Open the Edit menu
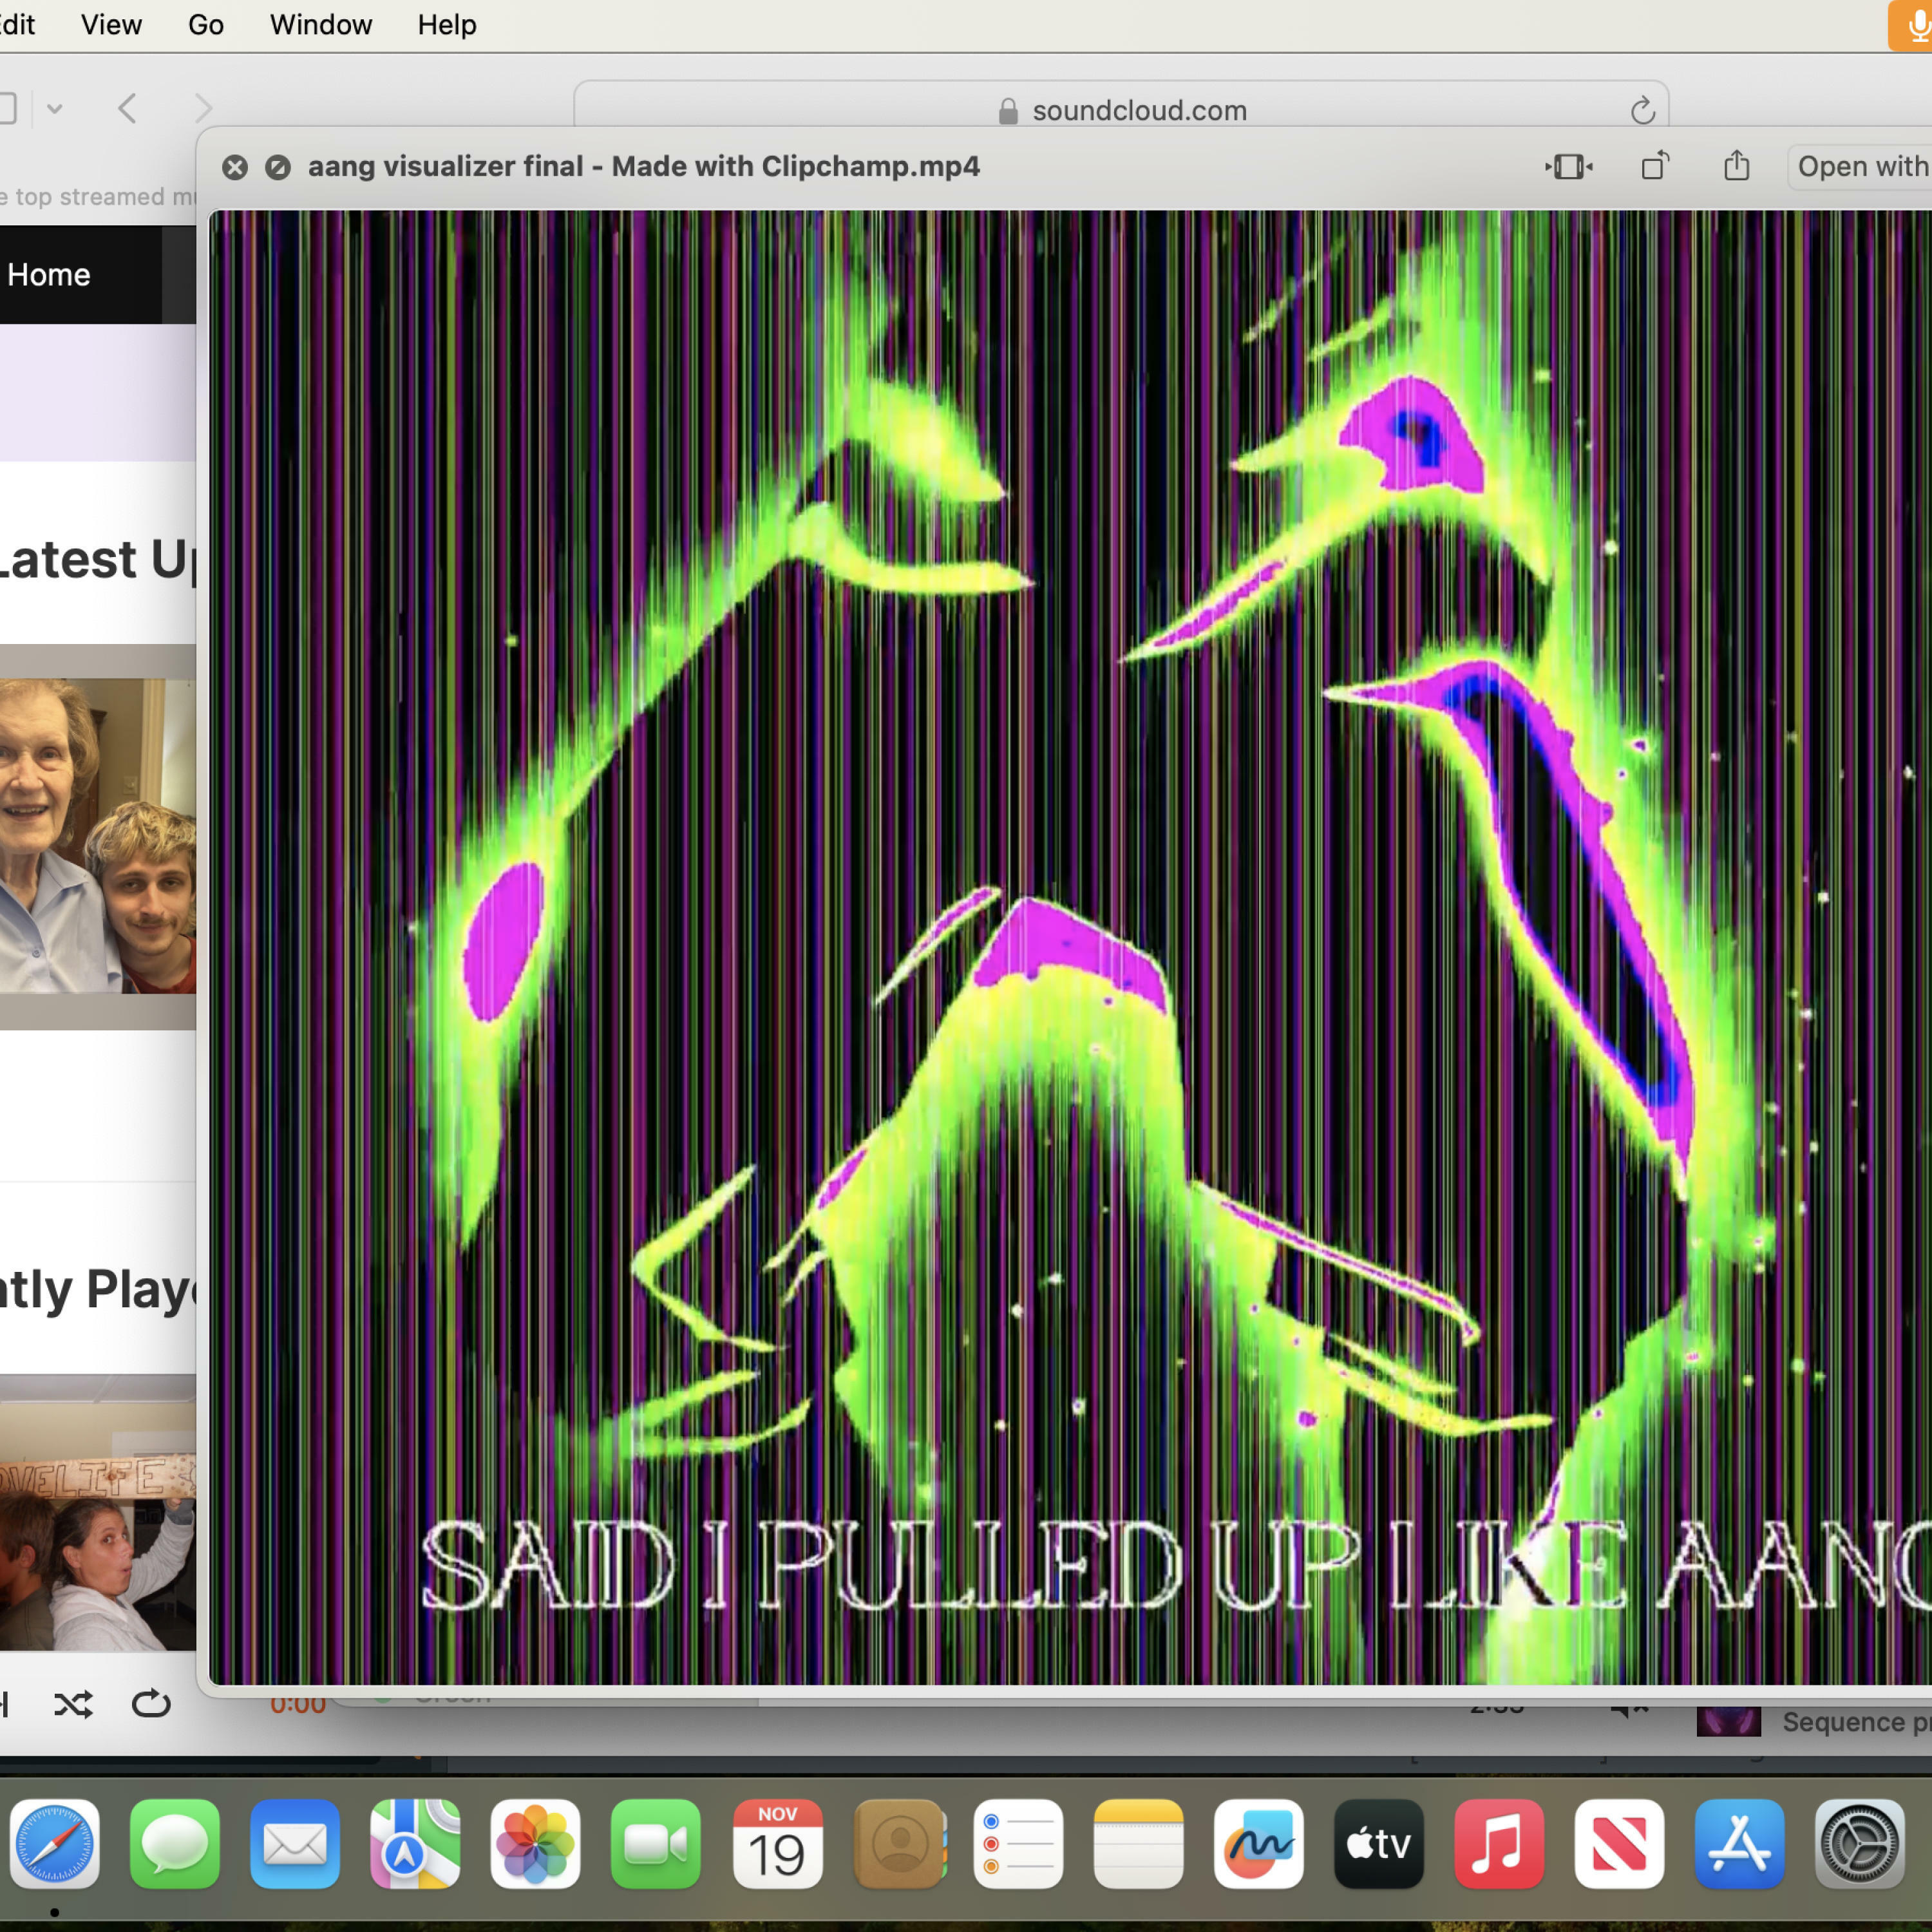Viewport: 1932px width, 1932px height. (x=17, y=24)
